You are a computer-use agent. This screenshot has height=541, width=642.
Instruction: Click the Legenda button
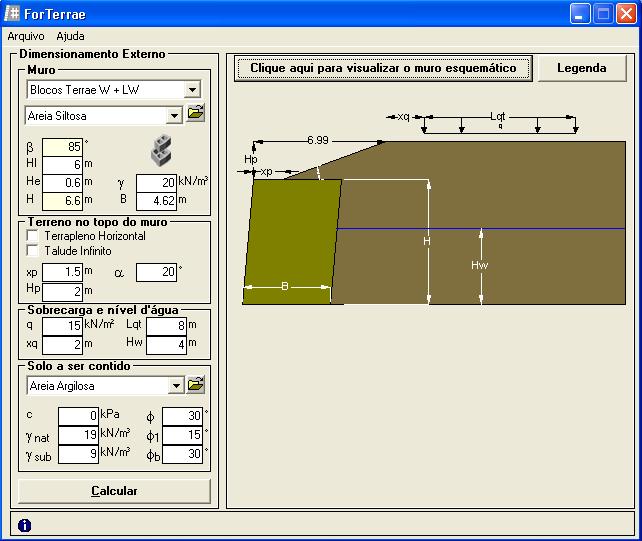[x=582, y=68]
